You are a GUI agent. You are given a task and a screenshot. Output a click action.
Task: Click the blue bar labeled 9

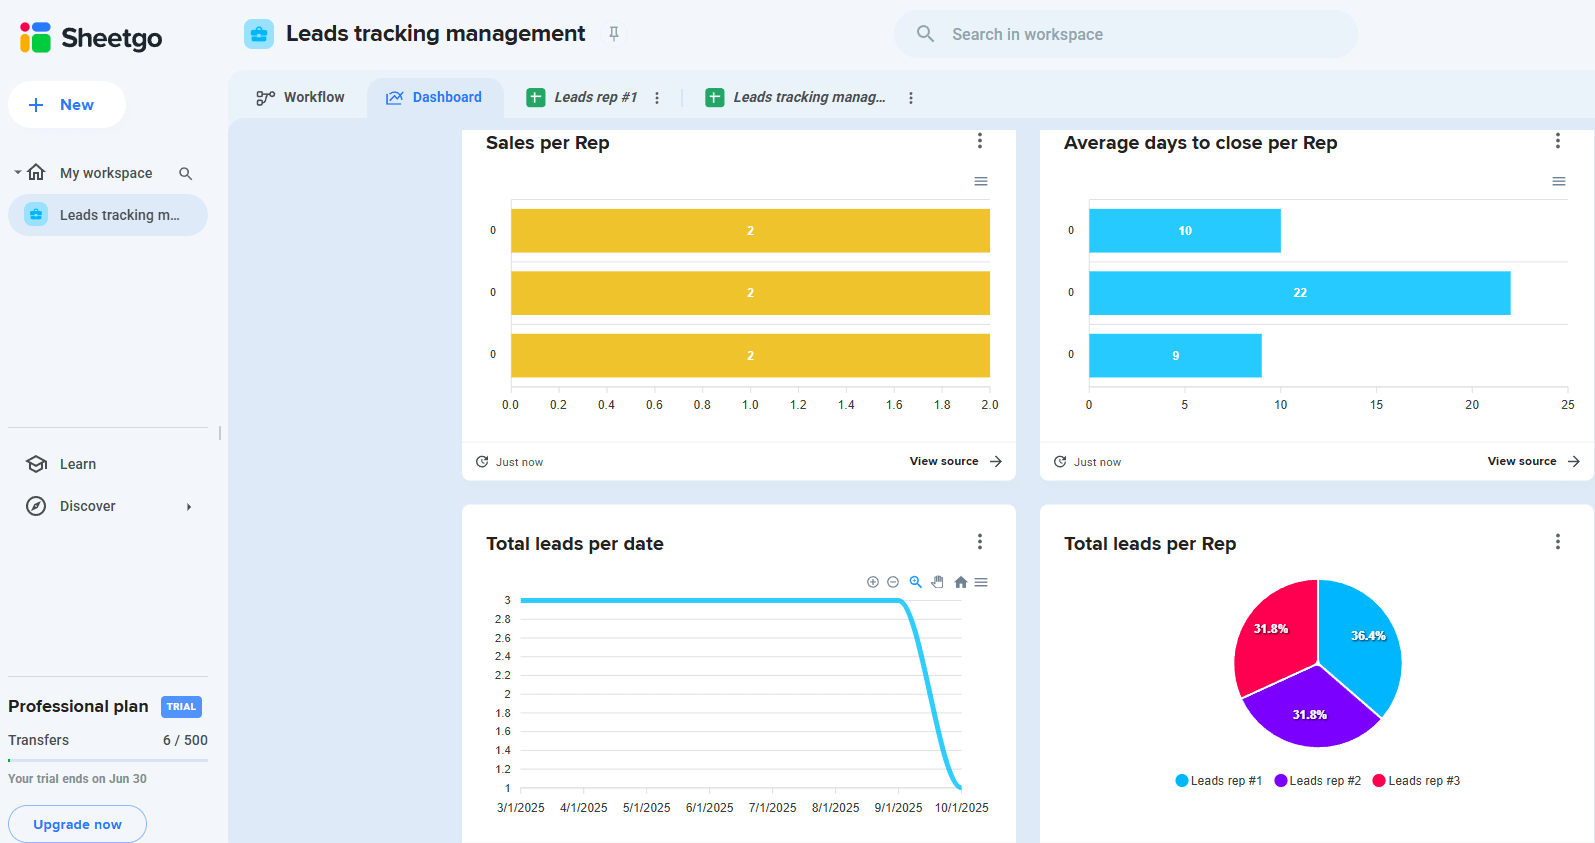(1175, 356)
